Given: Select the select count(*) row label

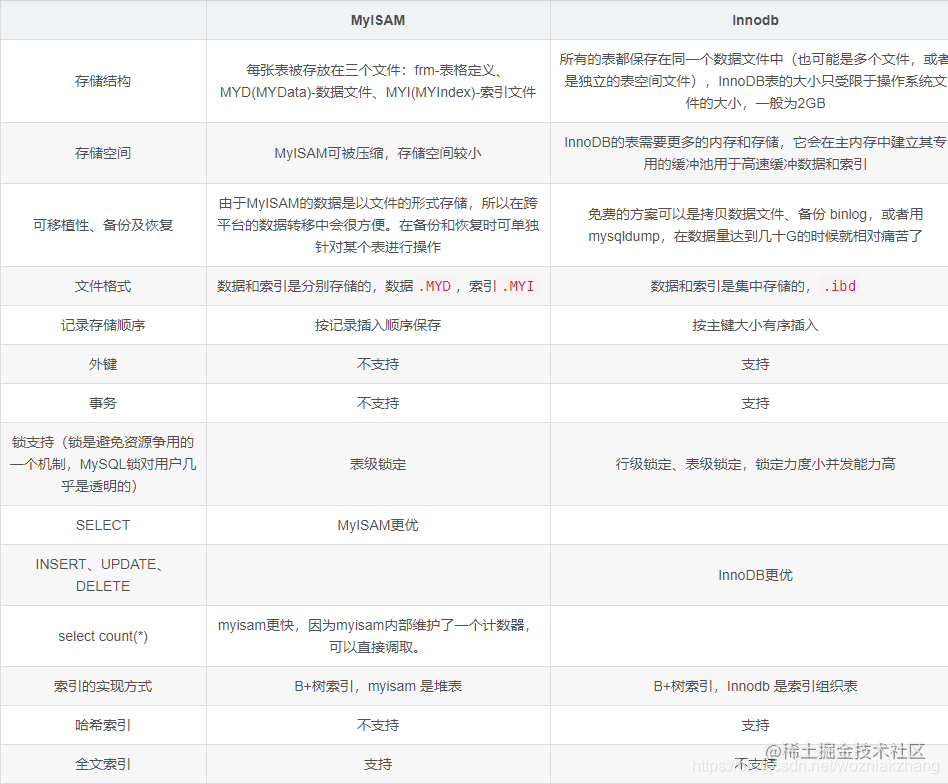Looking at the screenshot, I should click(x=103, y=636).
